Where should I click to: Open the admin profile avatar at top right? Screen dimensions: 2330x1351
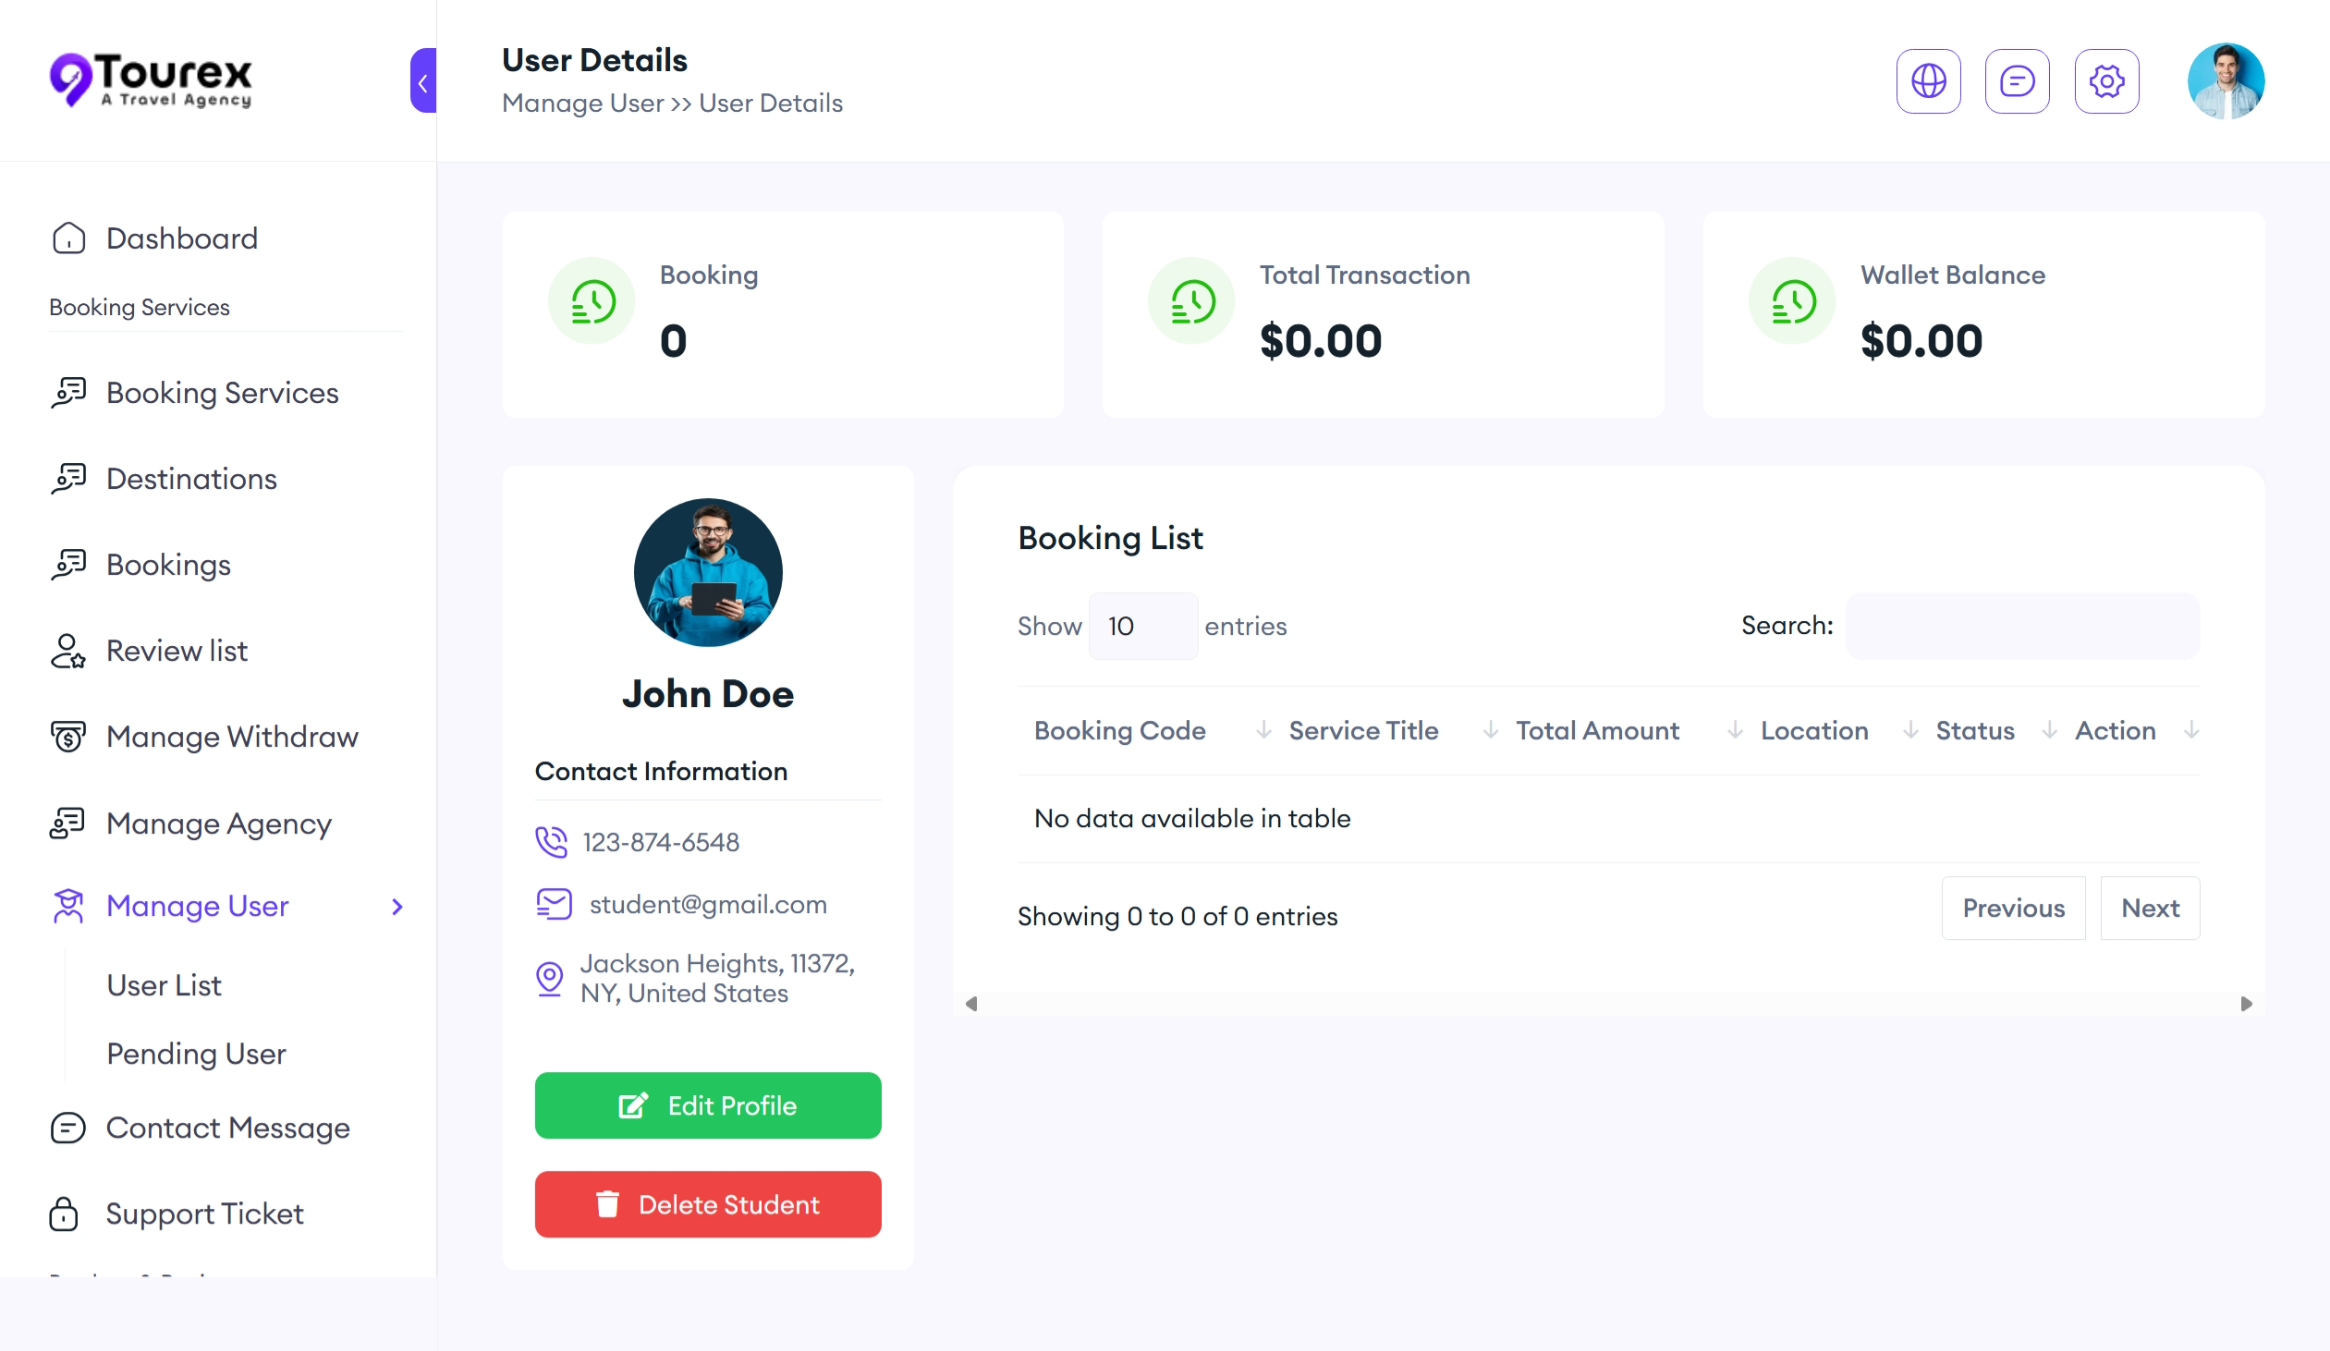pyautogui.click(x=2225, y=81)
